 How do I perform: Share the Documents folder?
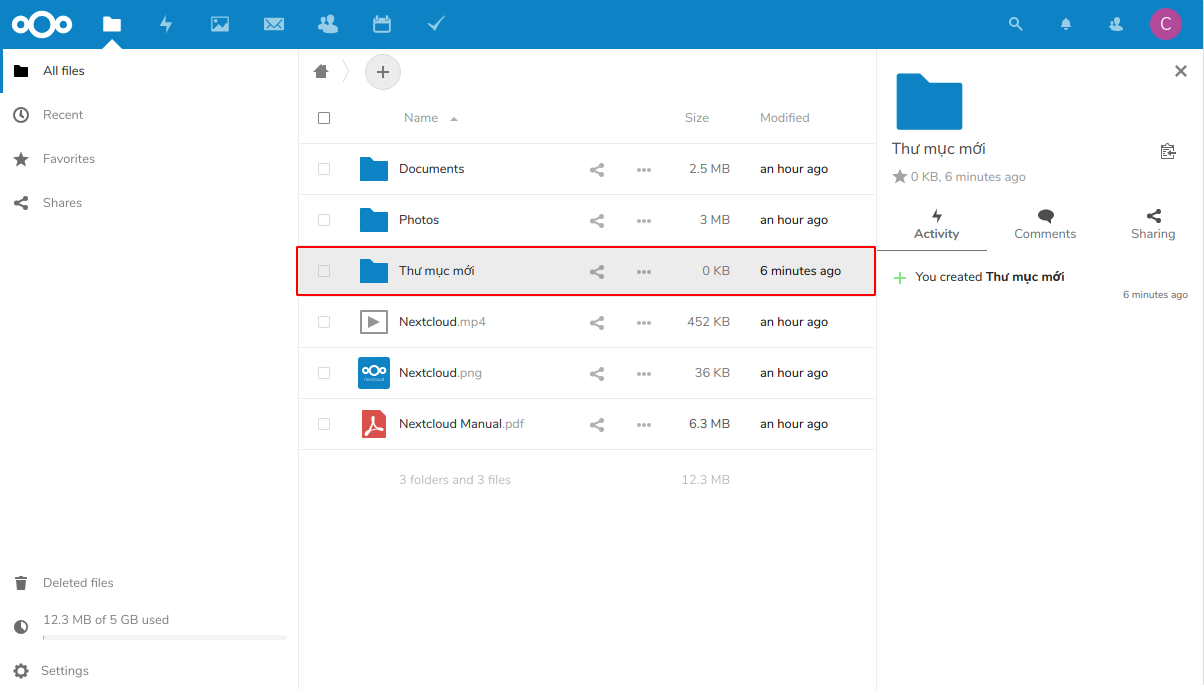tap(597, 170)
